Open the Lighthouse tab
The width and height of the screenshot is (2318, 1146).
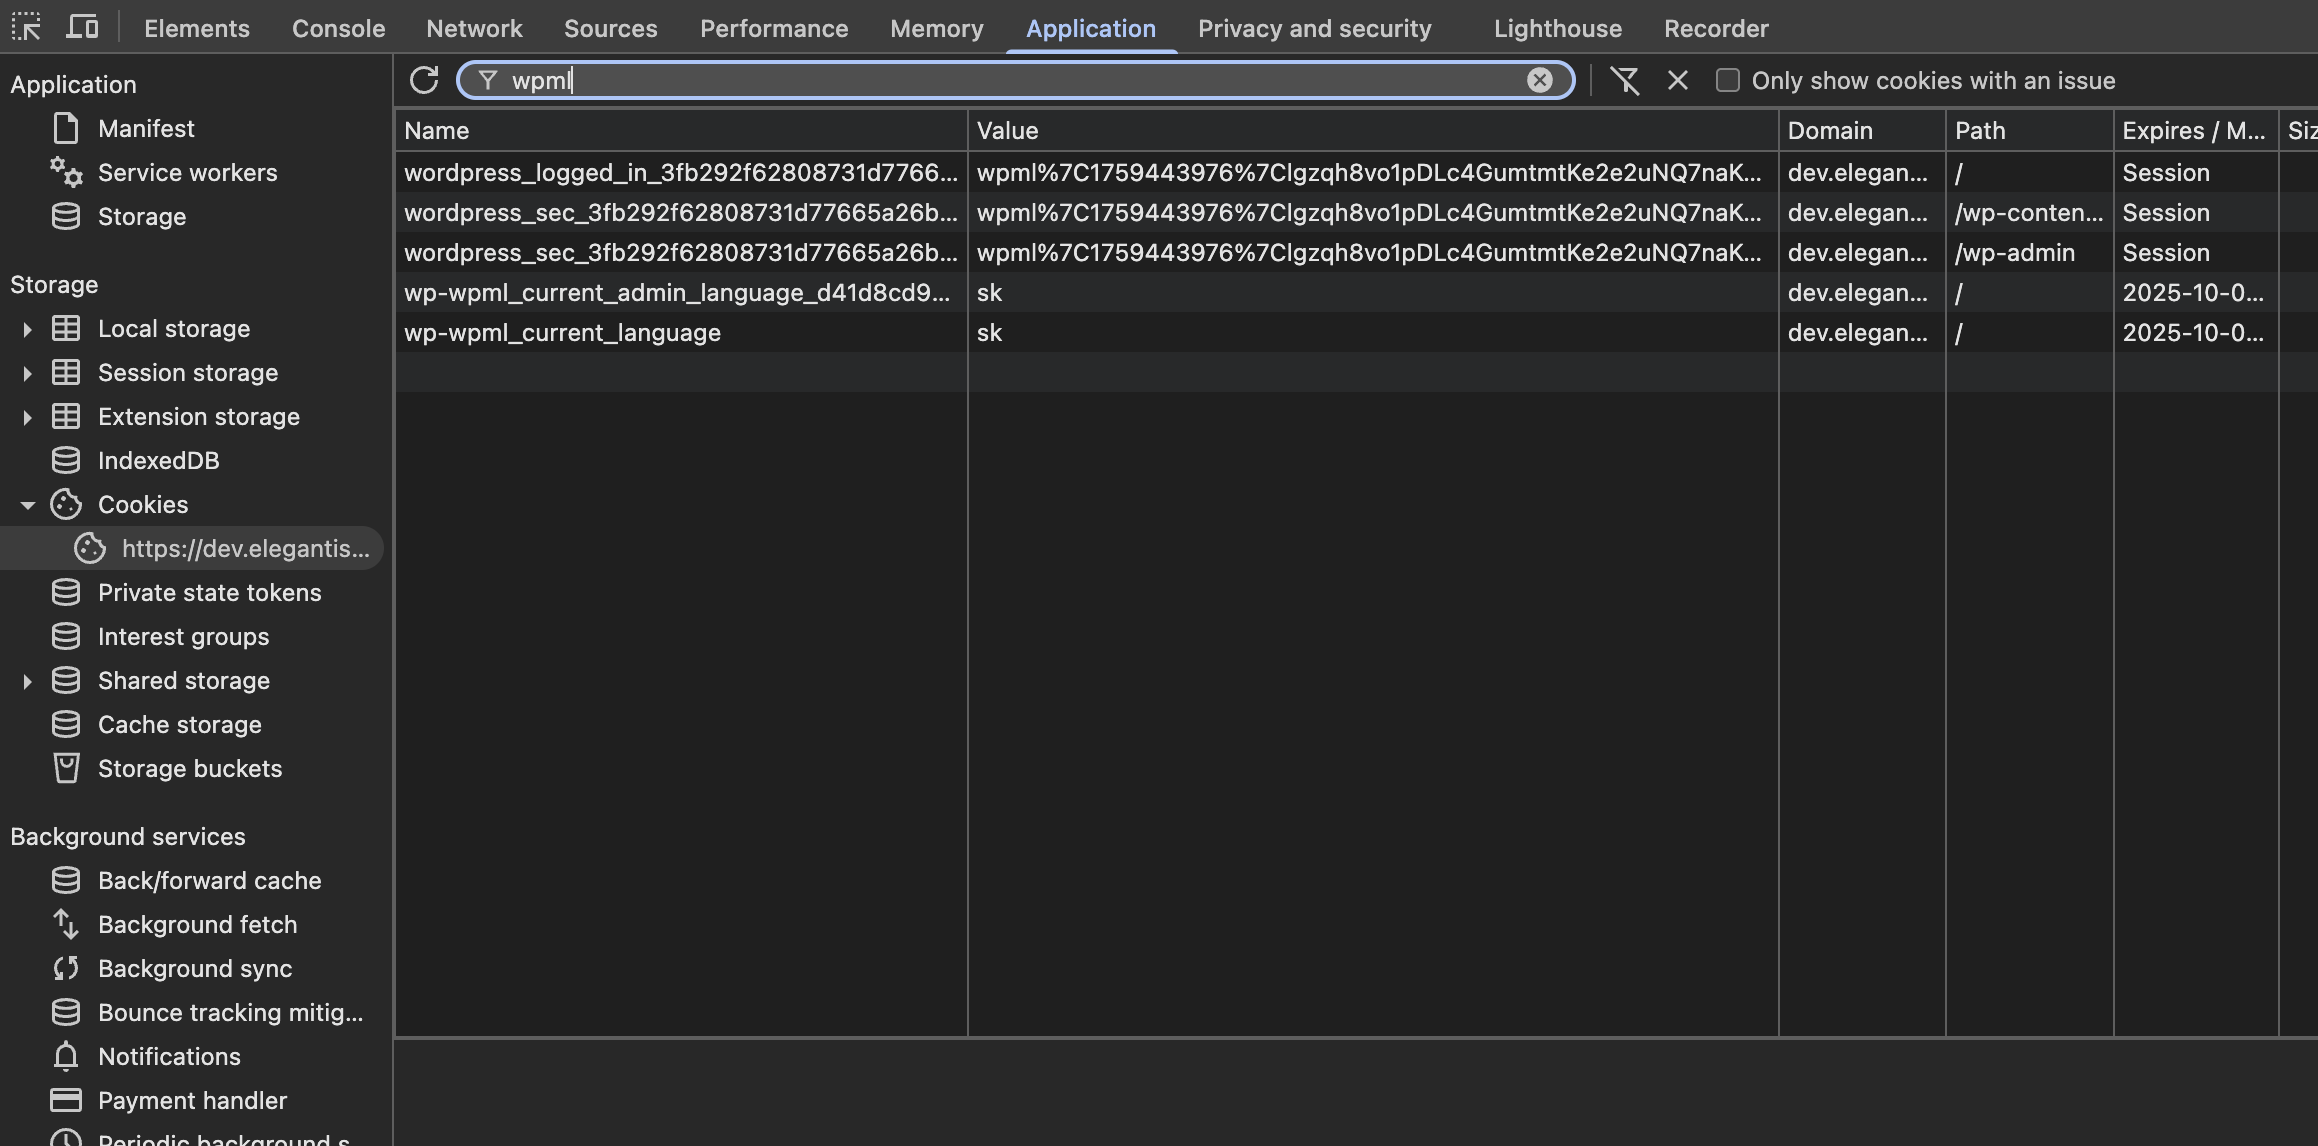(x=1557, y=28)
